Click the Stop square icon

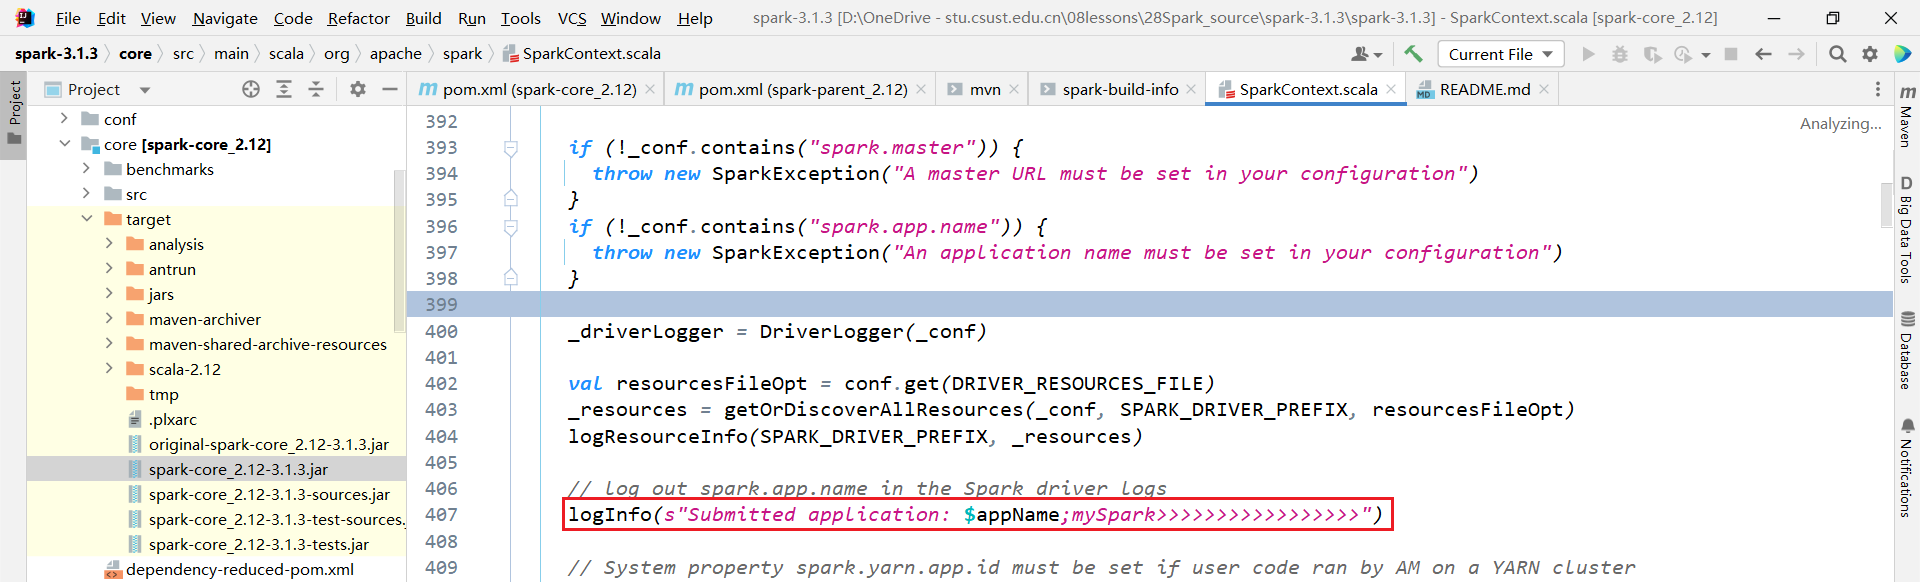[1731, 54]
